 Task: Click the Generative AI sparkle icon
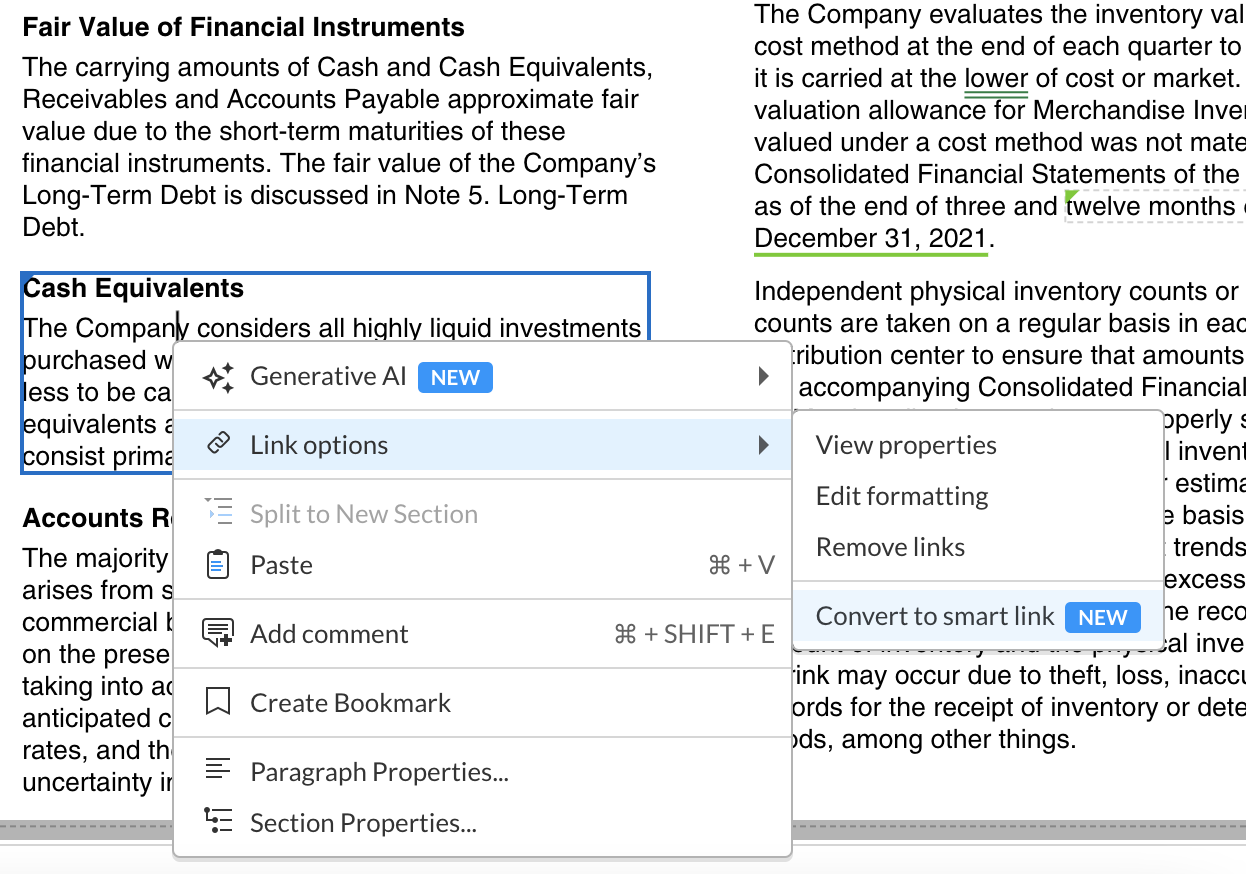tap(218, 377)
